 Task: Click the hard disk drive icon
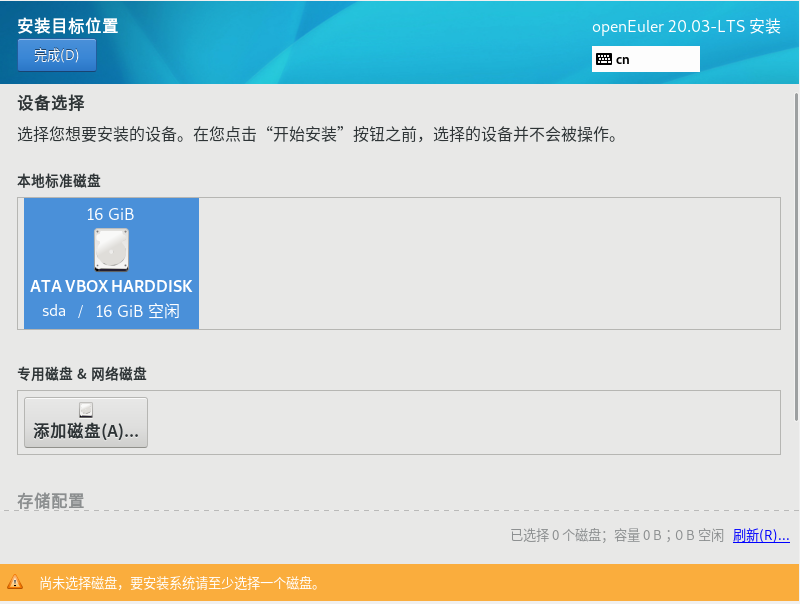(x=111, y=249)
